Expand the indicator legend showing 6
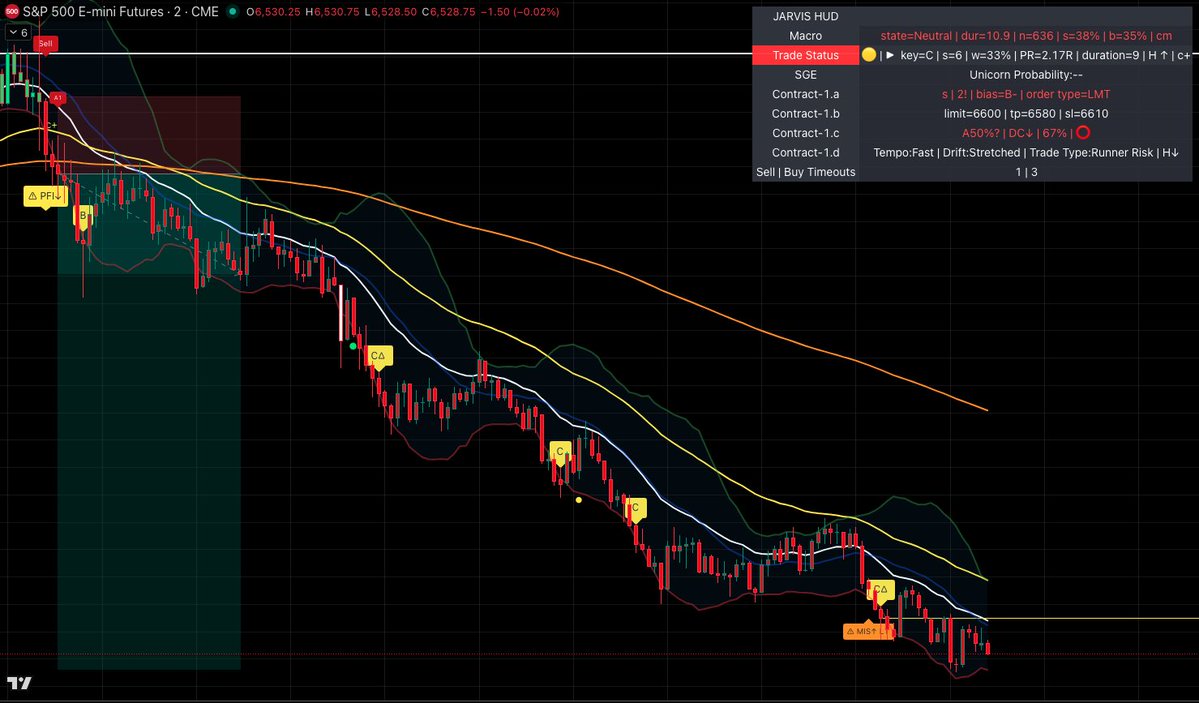 pos(18,33)
